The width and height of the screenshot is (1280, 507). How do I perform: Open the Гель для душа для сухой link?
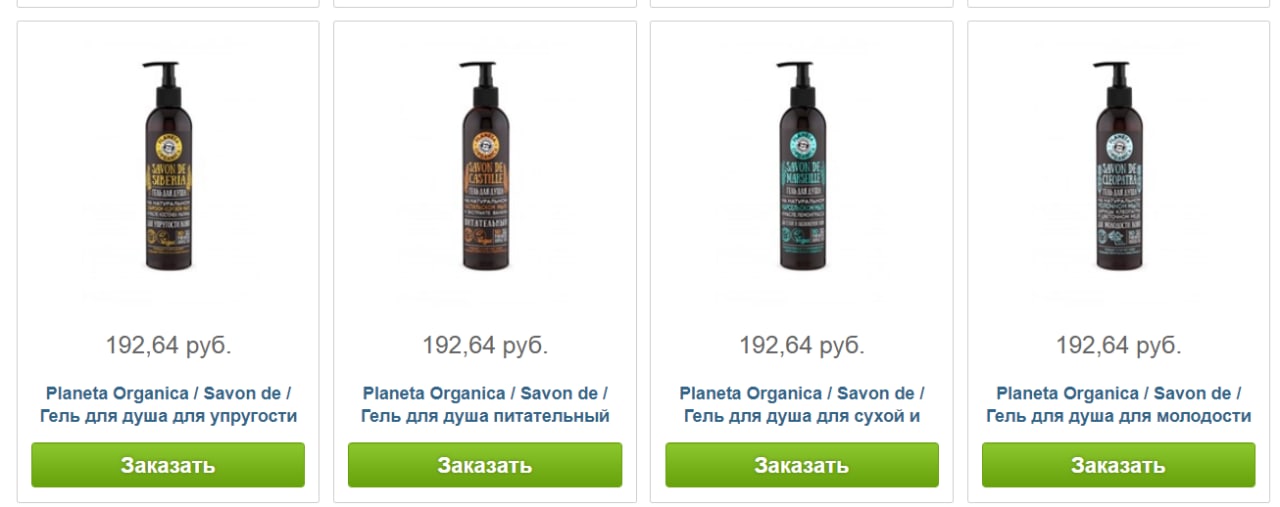click(802, 417)
